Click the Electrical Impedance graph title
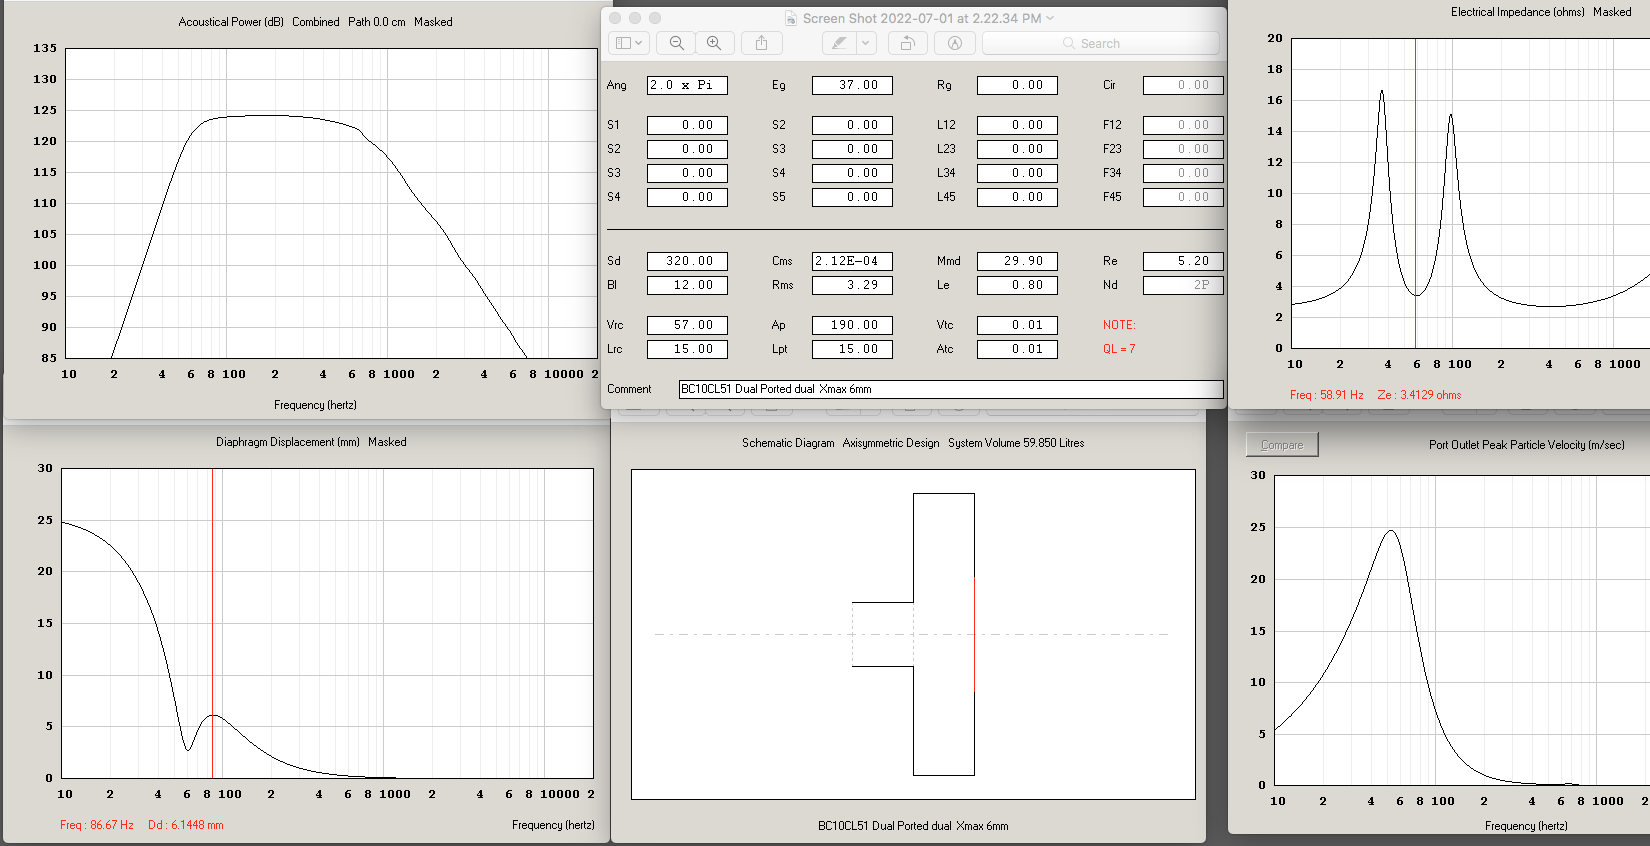Image resolution: width=1650 pixels, height=846 pixels. [1541, 12]
